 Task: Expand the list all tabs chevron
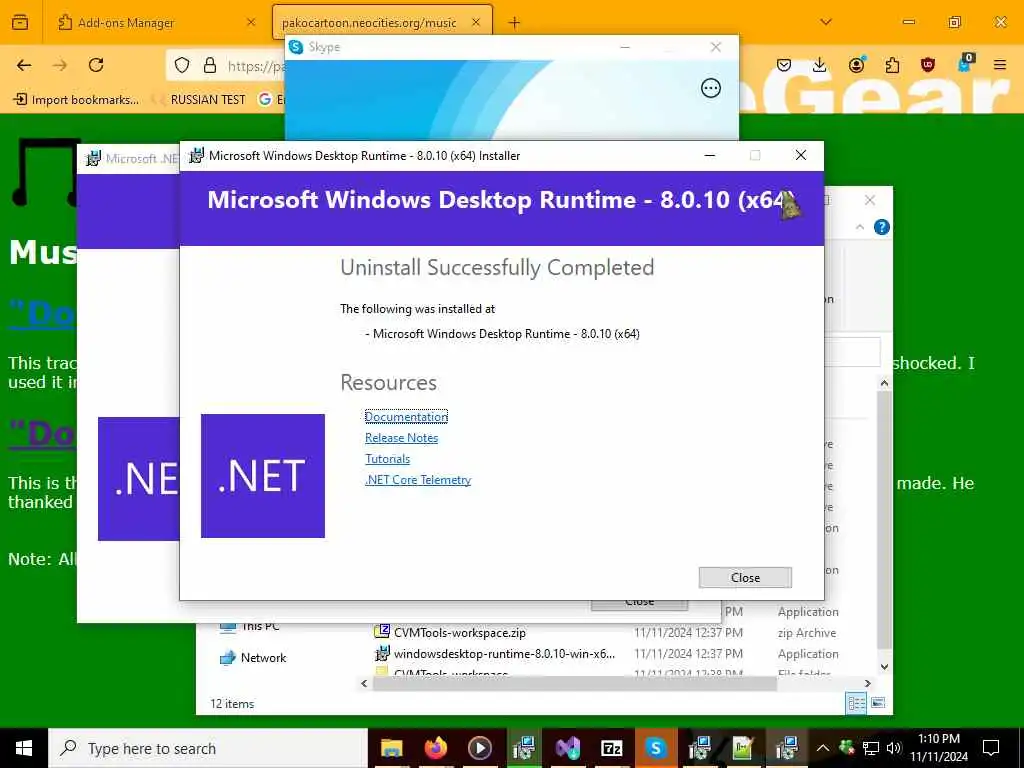pos(826,22)
